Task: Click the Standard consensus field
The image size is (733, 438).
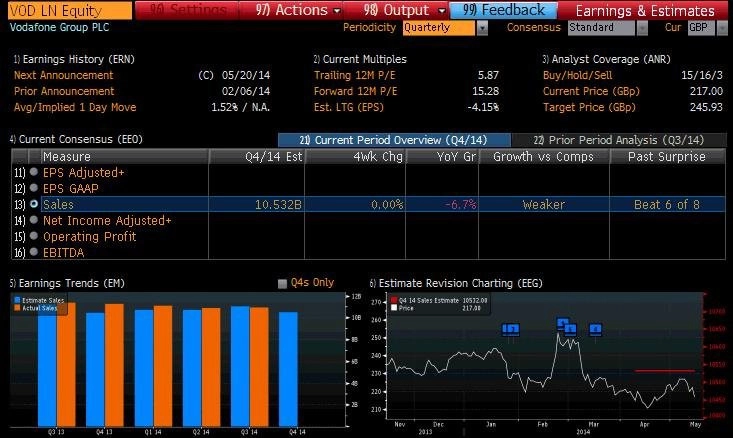Action: pos(602,28)
